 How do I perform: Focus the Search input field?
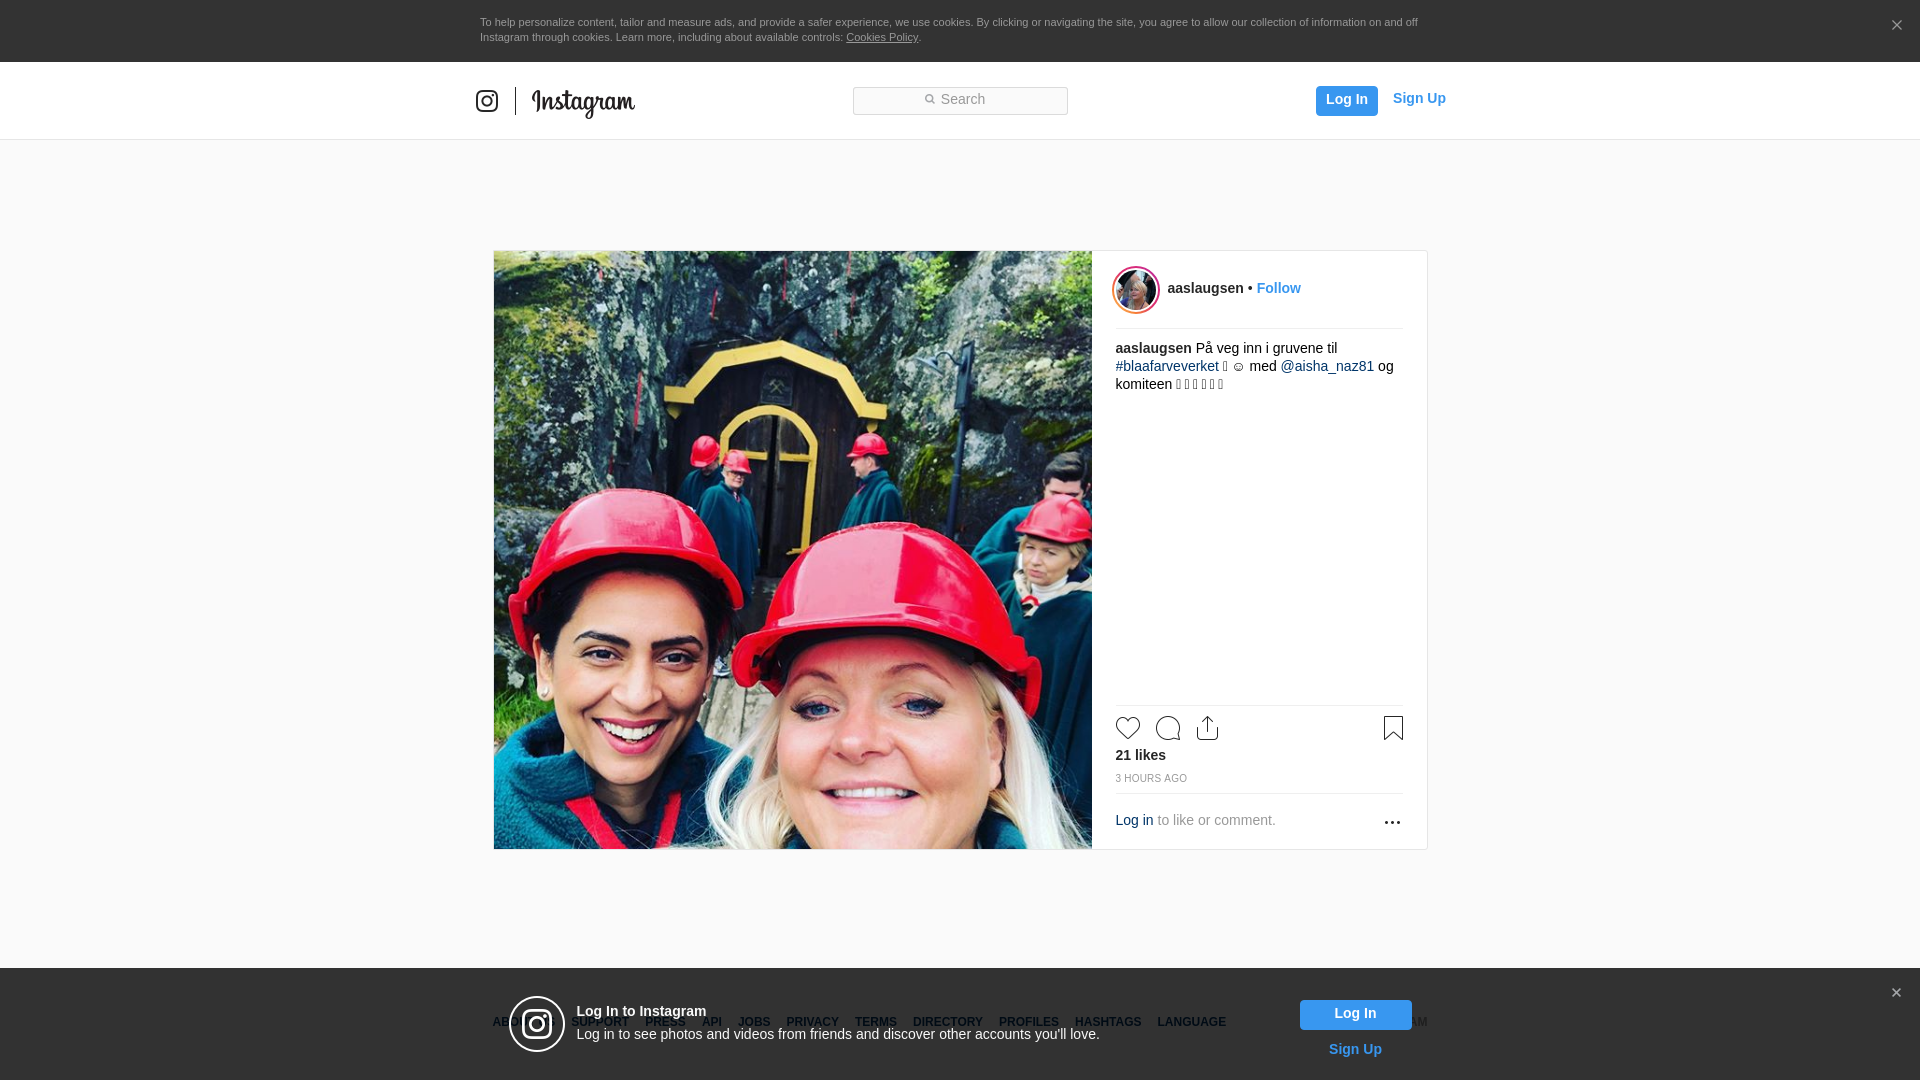coord(960,100)
